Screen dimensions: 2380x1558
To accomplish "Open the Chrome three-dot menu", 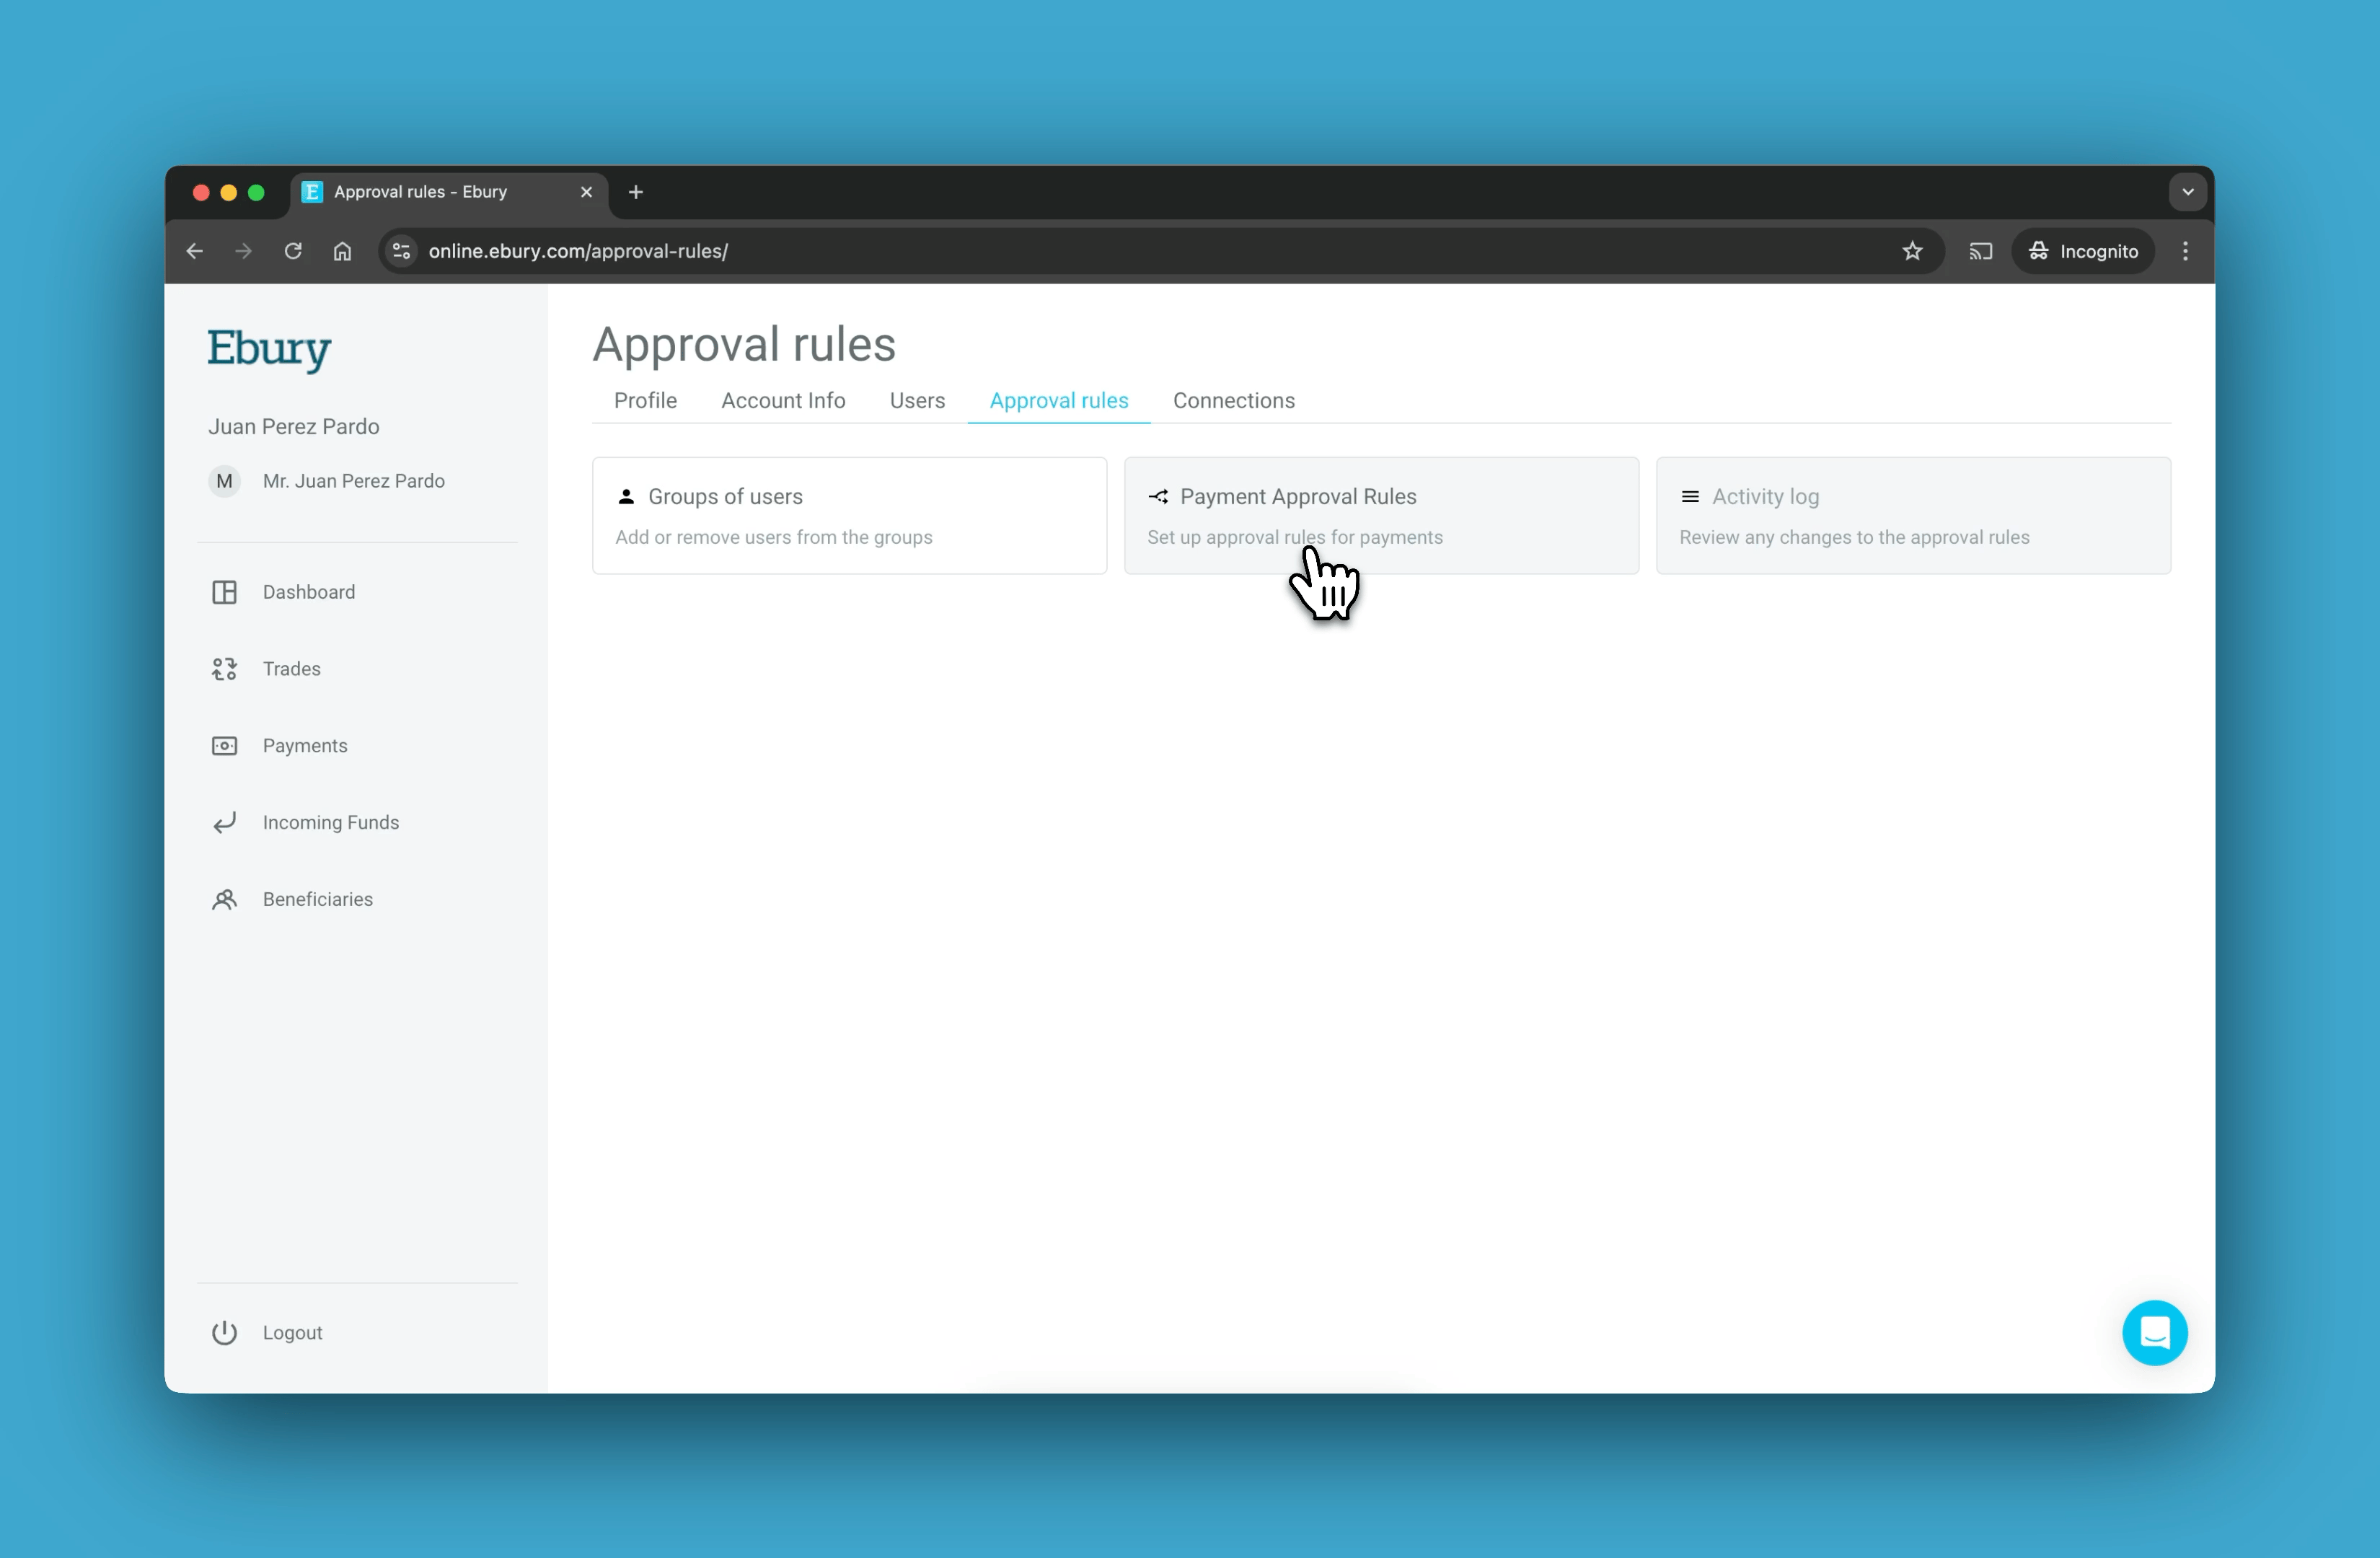I will tap(2185, 251).
